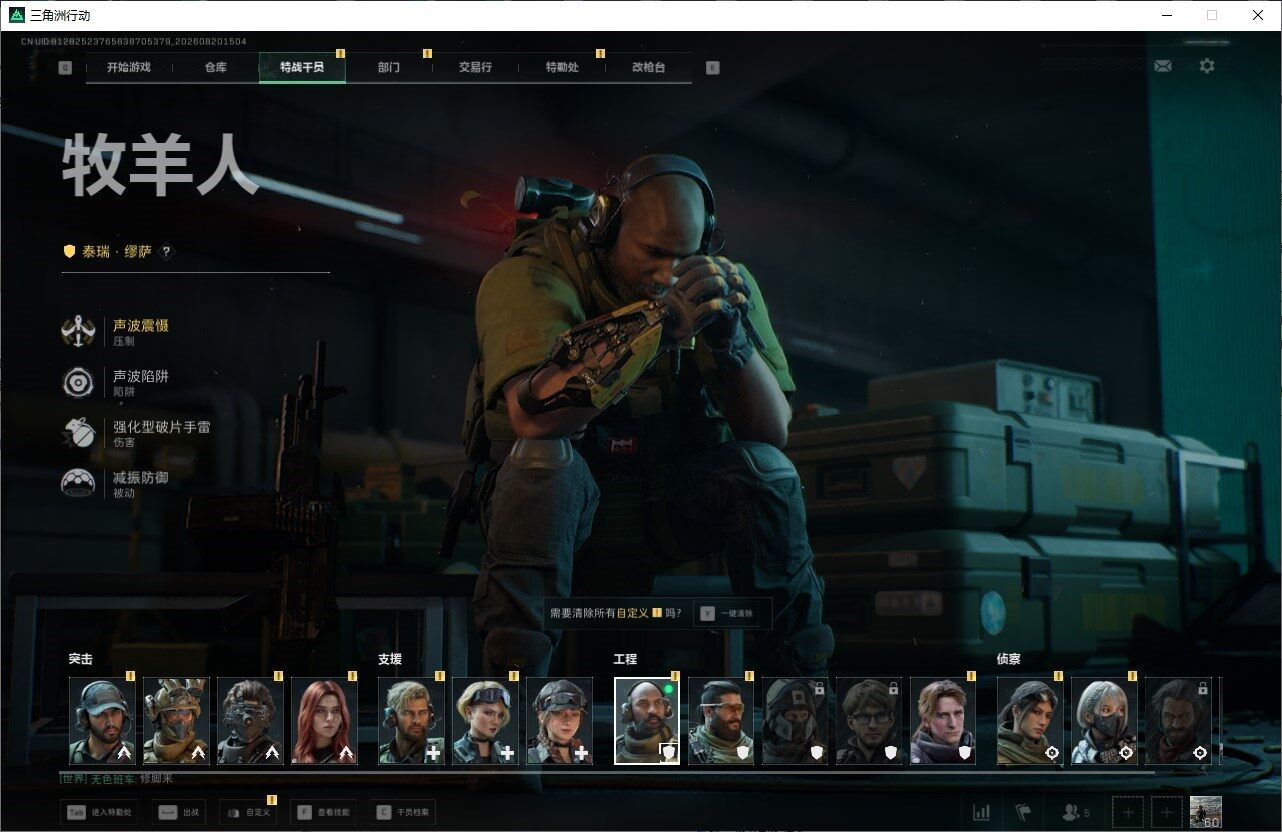The height and width of the screenshot is (832, 1282).
Task: Click the world chat message 无色班车
Action: click(117, 778)
